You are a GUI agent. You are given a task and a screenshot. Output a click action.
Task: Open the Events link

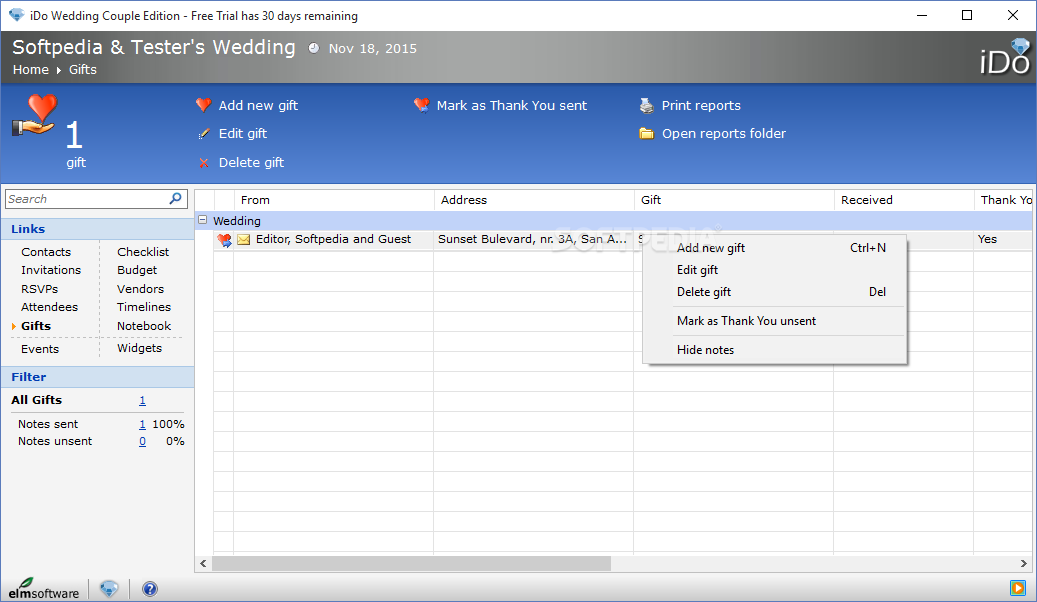point(40,349)
